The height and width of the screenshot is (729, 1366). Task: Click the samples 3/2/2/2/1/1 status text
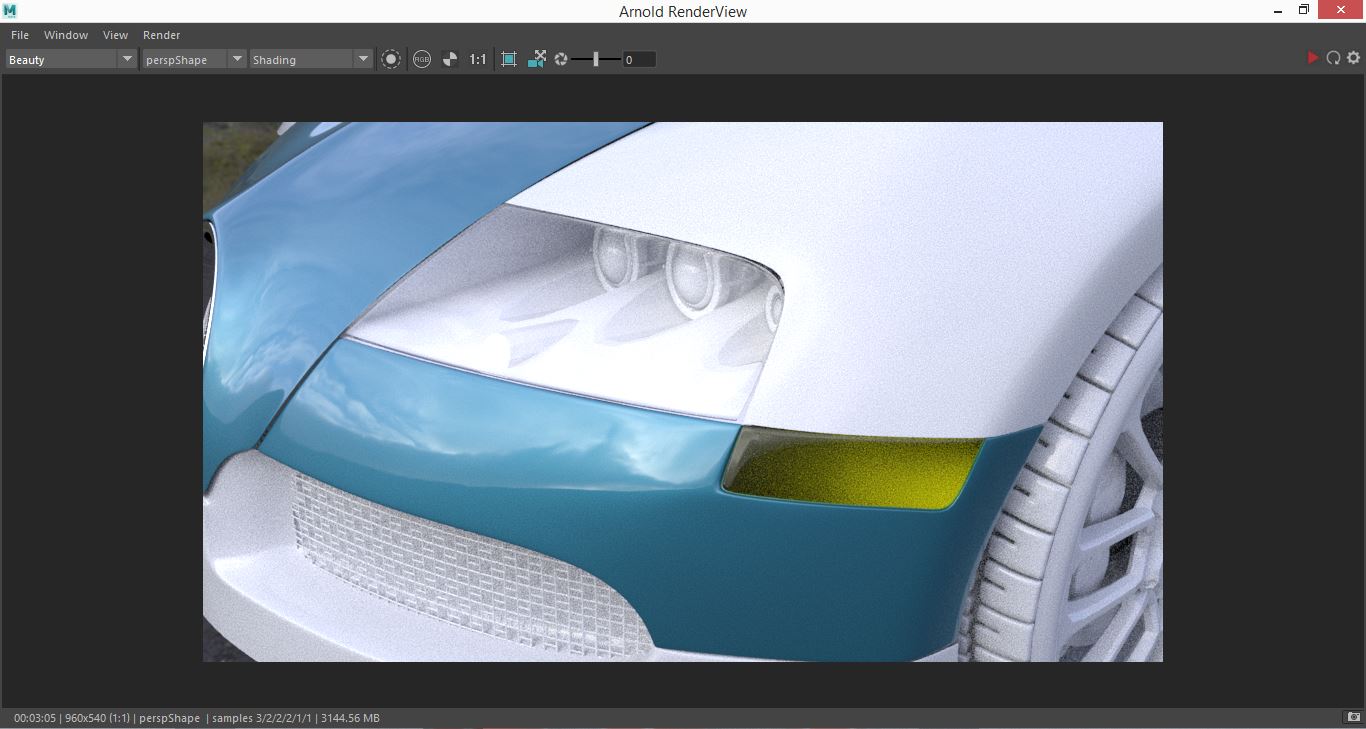(263, 718)
